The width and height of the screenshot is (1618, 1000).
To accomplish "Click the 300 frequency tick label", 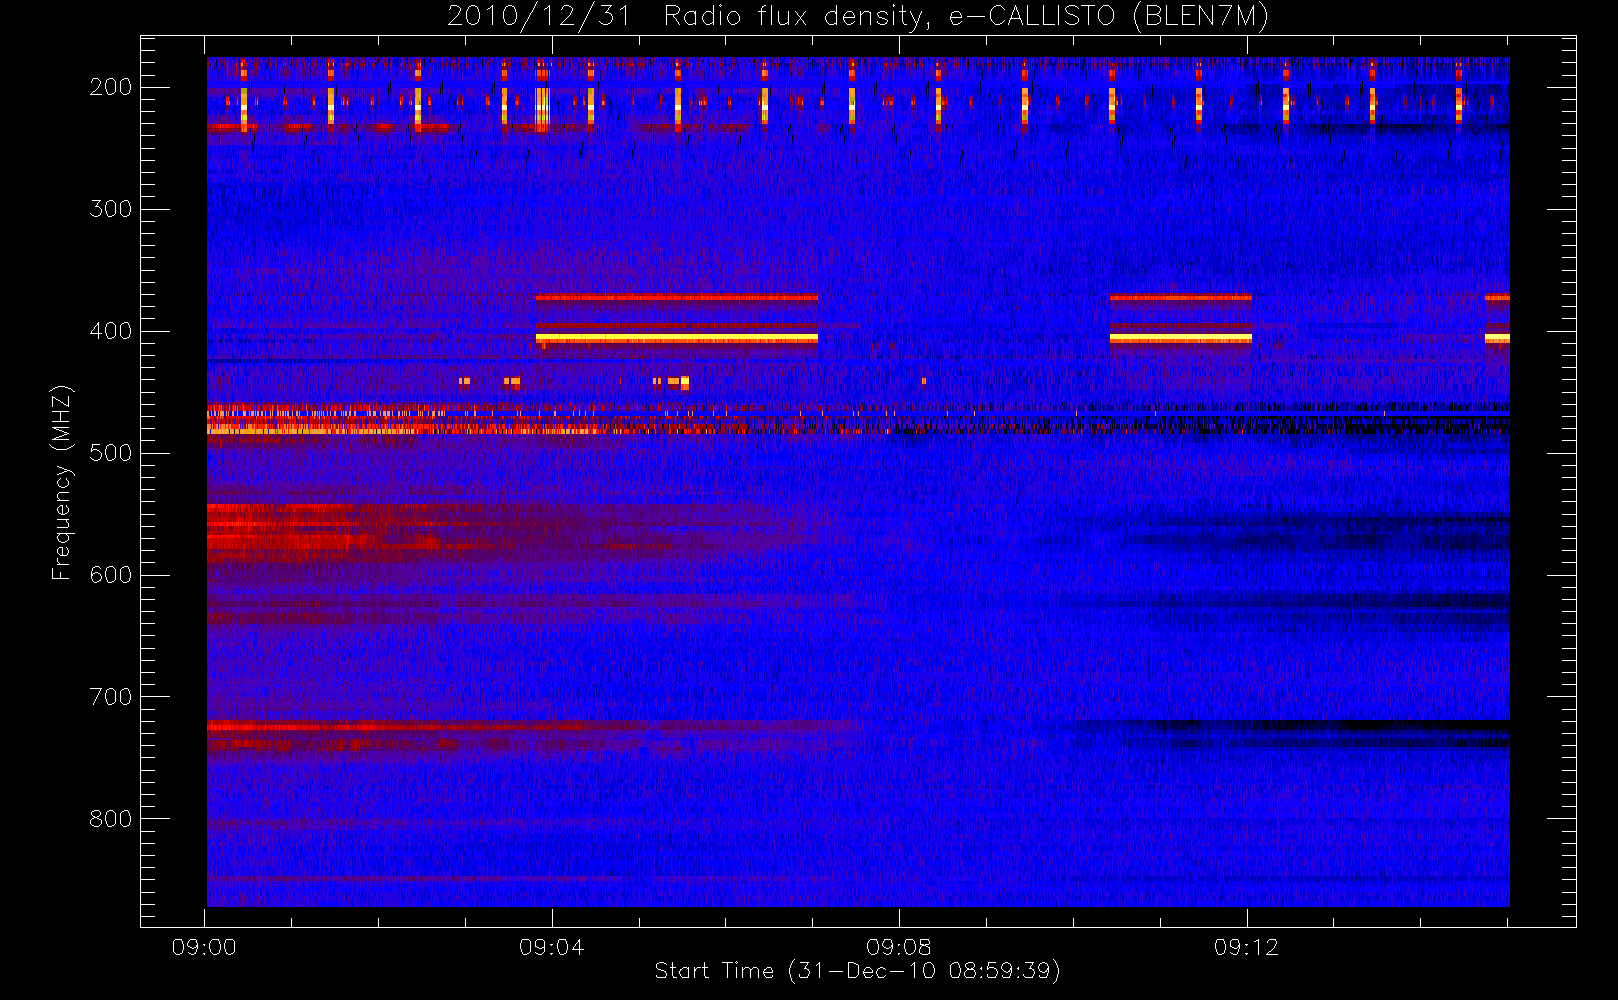I will [x=111, y=209].
